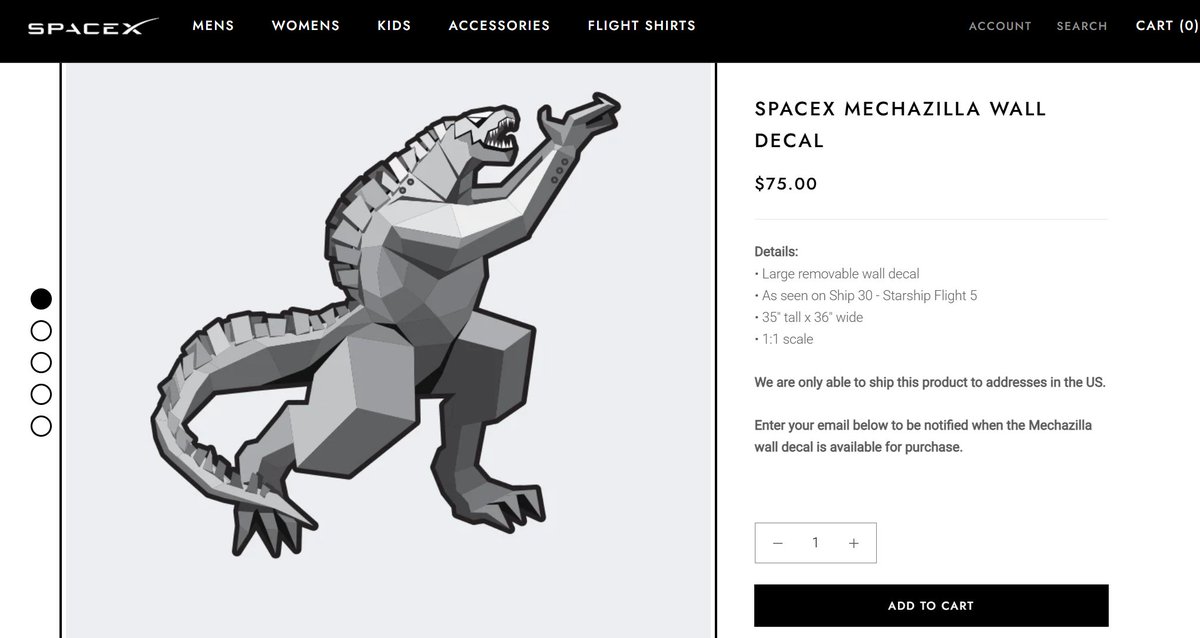Open the Mens menu
1200x638 pixels.
pos(213,25)
